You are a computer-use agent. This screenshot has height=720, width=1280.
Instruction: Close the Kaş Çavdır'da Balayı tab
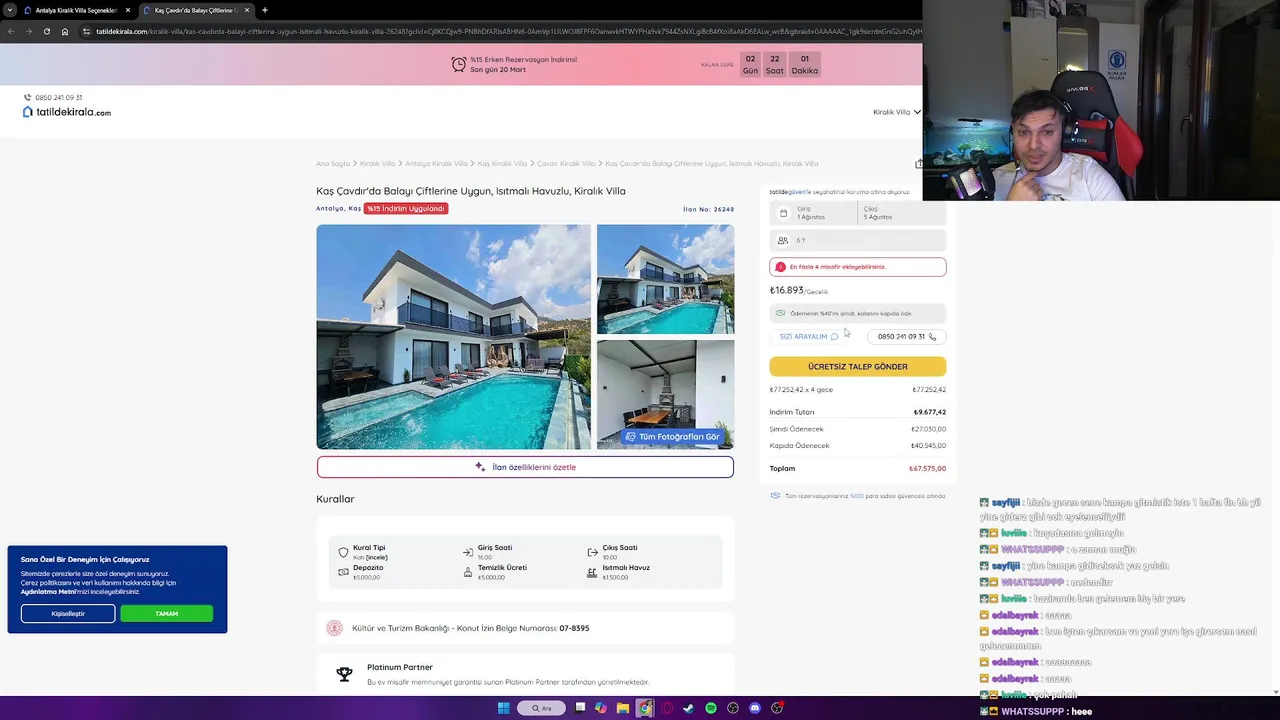coord(247,10)
